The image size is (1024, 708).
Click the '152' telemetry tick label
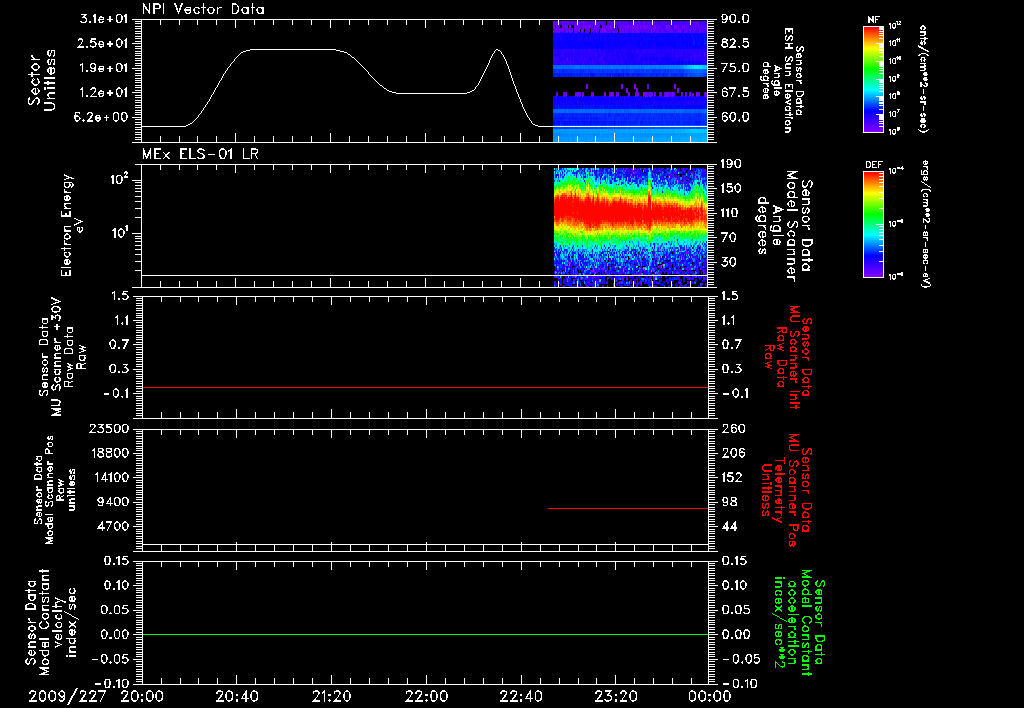point(732,477)
